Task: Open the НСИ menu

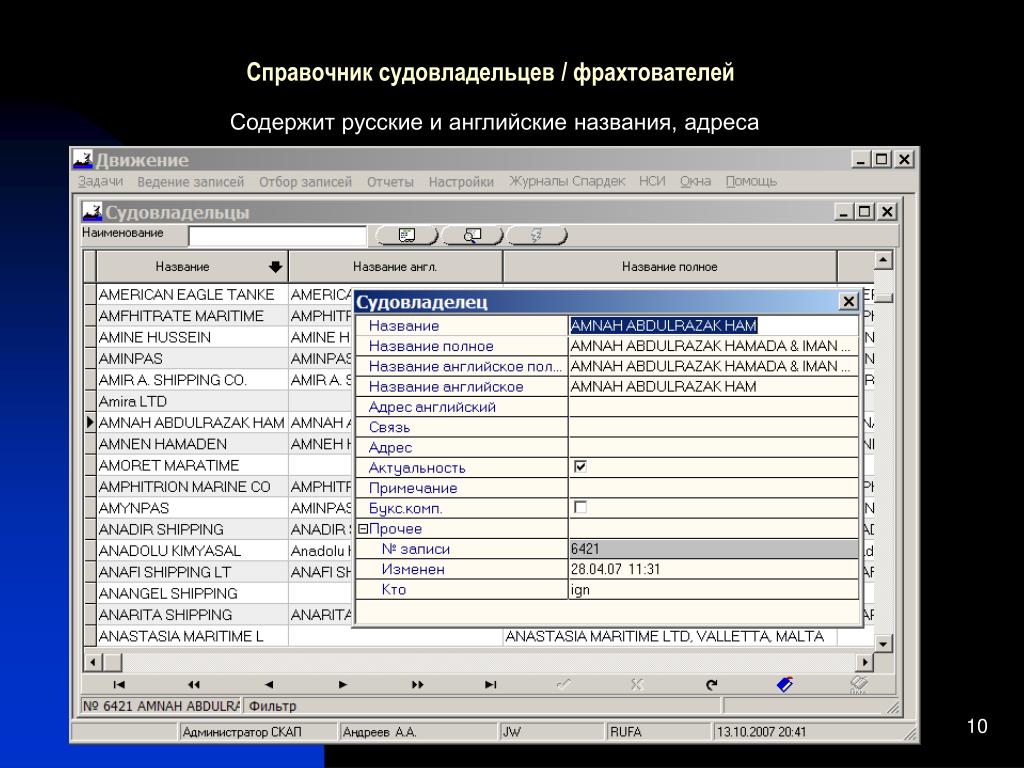Action: [652, 182]
